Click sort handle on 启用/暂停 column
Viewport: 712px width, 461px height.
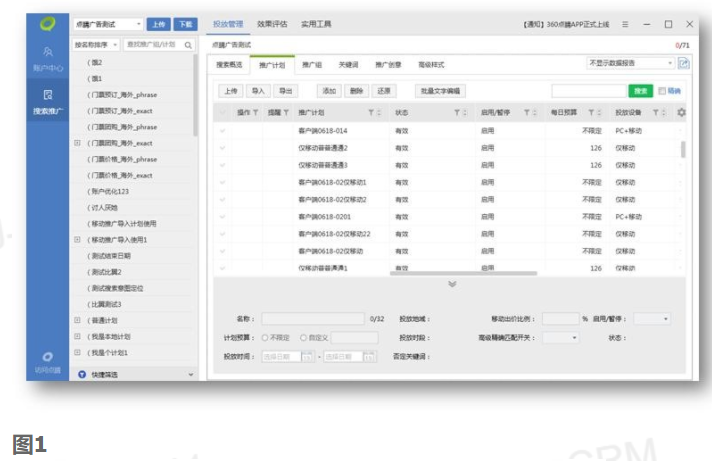[x=534, y=113]
